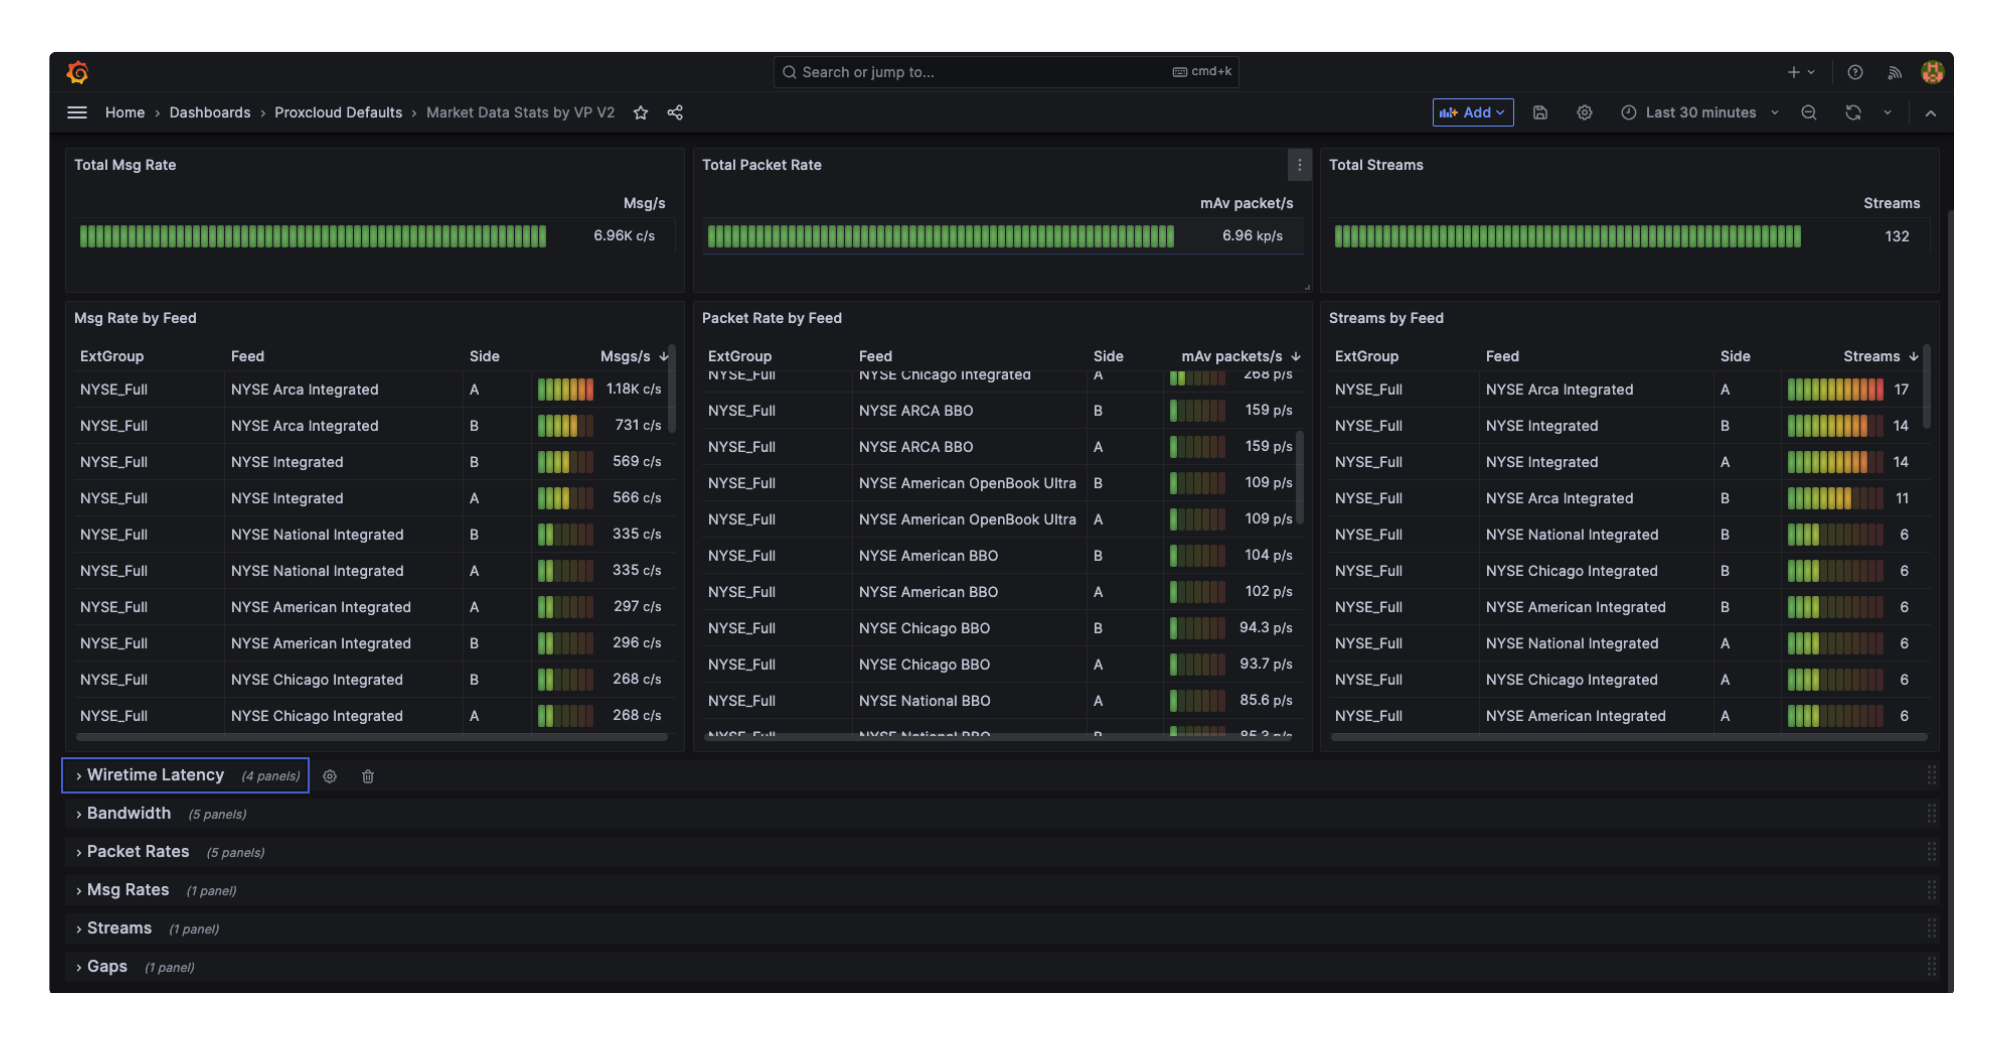The width and height of the screenshot is (2000, 1039).
Task: Click the Packet Rate by Feed panel title
Action: (x=772, y=318)
